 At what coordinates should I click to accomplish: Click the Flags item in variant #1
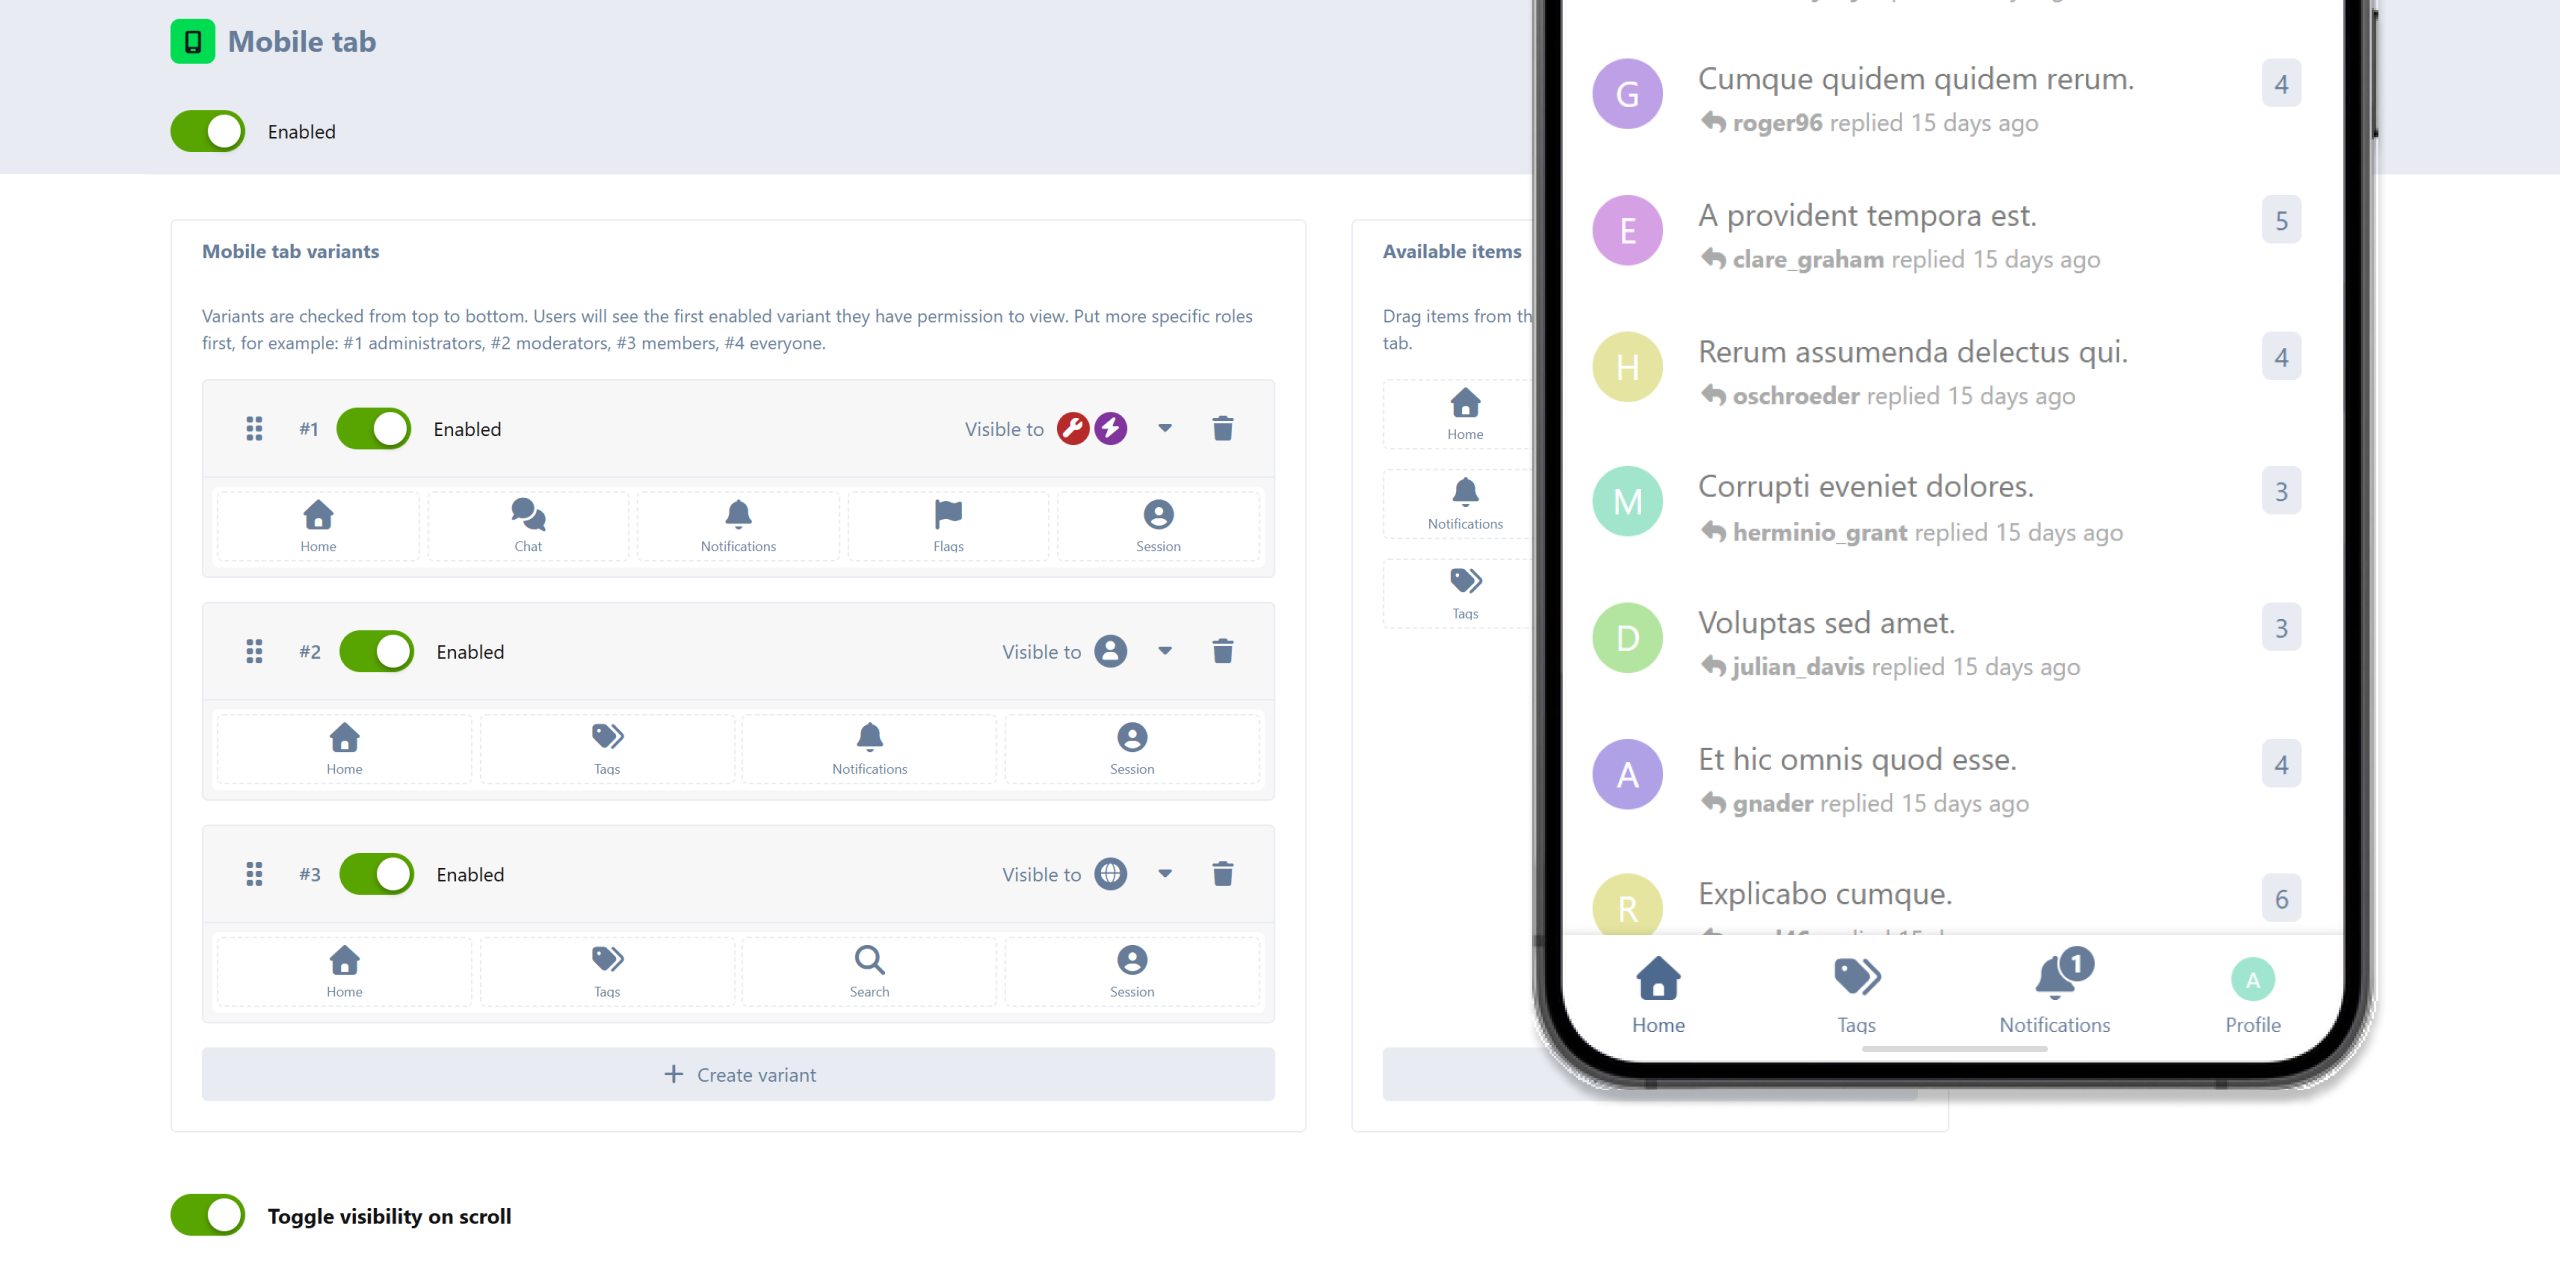pyautogui.click(x=948, y=526)
